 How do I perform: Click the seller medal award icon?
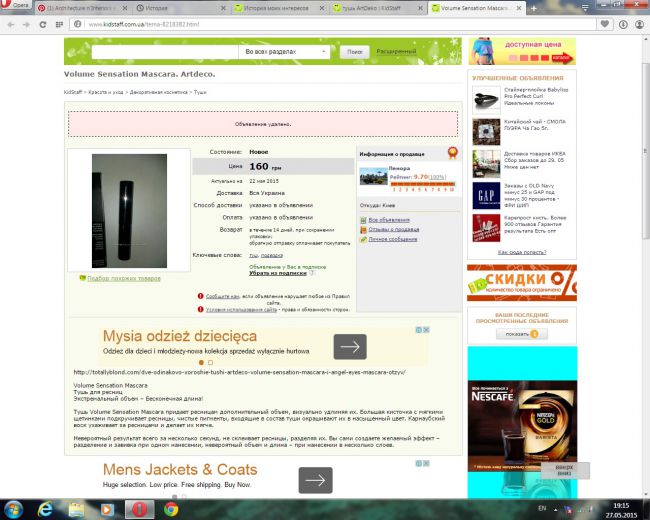tap(451, 153)
